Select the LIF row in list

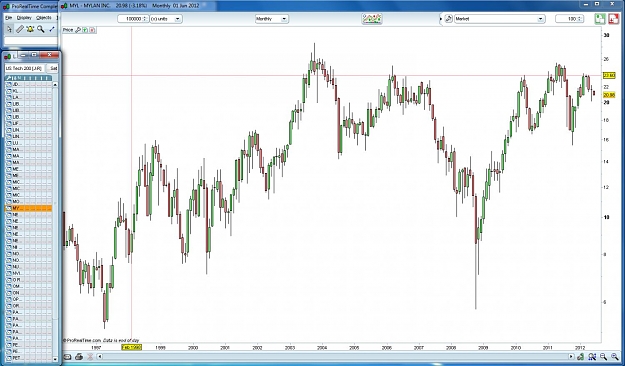coord(28,124)
